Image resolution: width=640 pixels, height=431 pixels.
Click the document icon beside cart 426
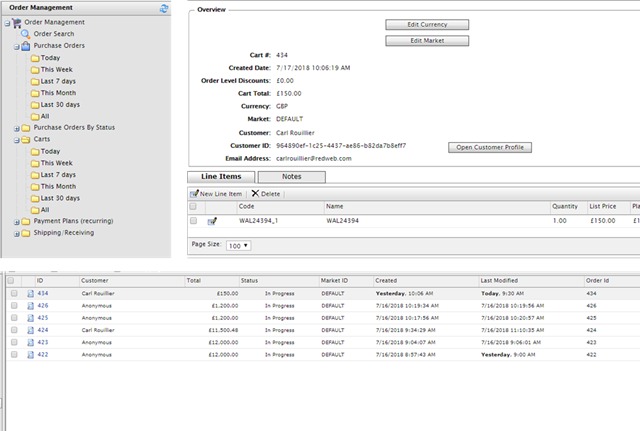(28, 305)
